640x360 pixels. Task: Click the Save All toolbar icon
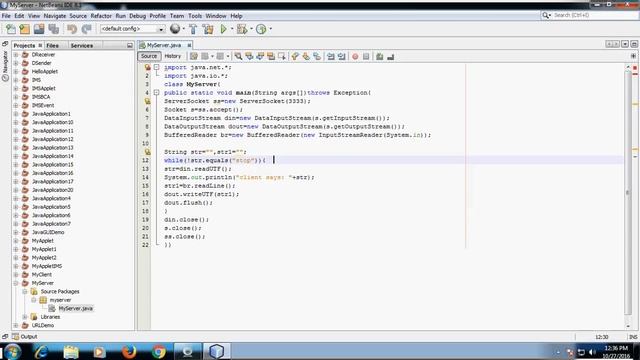tap(53, 29)
